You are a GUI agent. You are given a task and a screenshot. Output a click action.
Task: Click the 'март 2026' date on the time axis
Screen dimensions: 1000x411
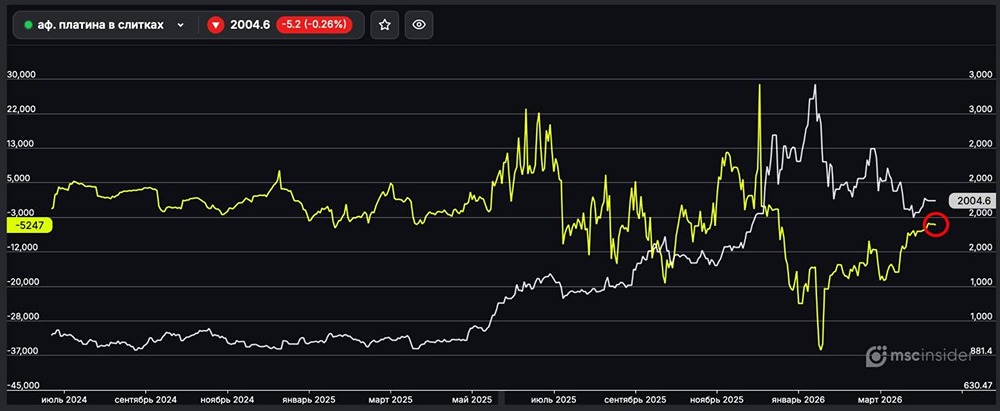pyautogui.click(x=880, y=399)
